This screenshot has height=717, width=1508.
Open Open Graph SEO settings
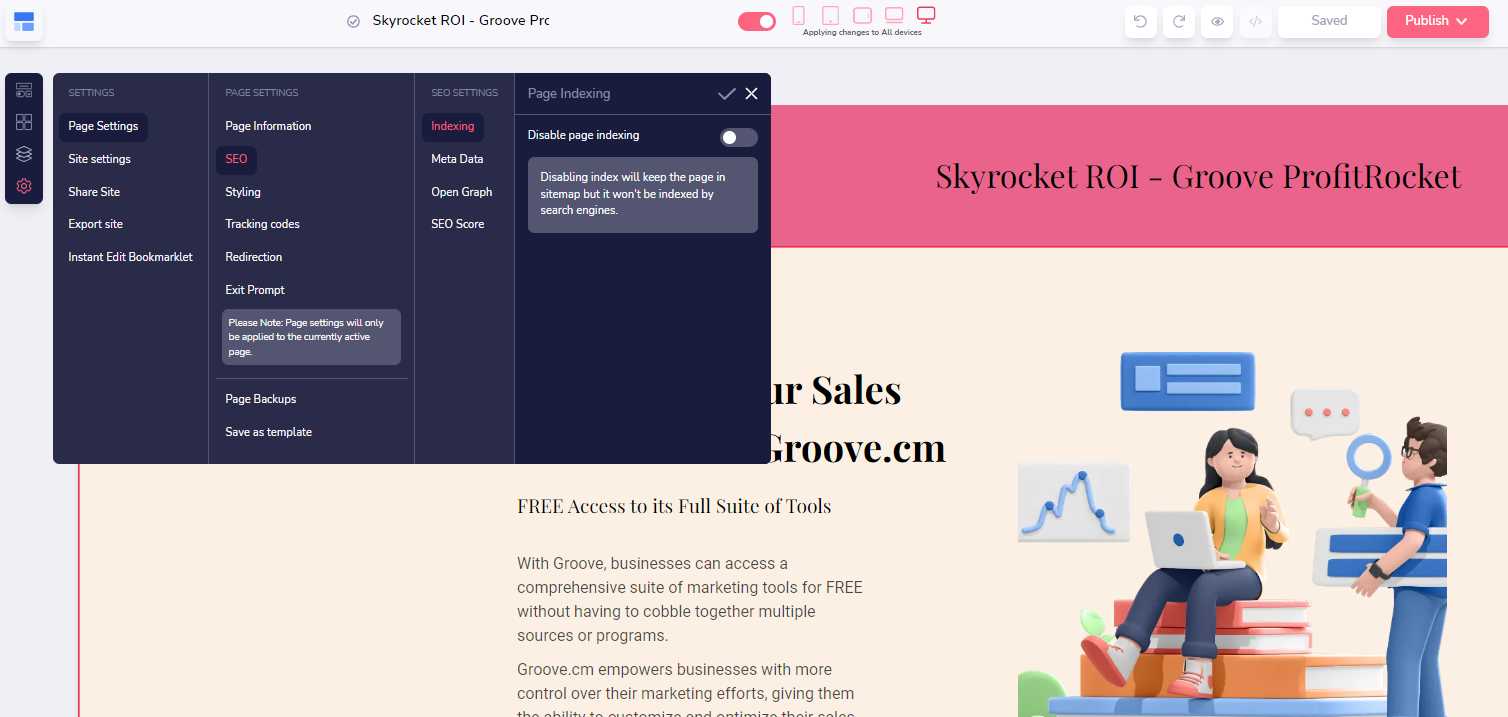pos(462,192)
